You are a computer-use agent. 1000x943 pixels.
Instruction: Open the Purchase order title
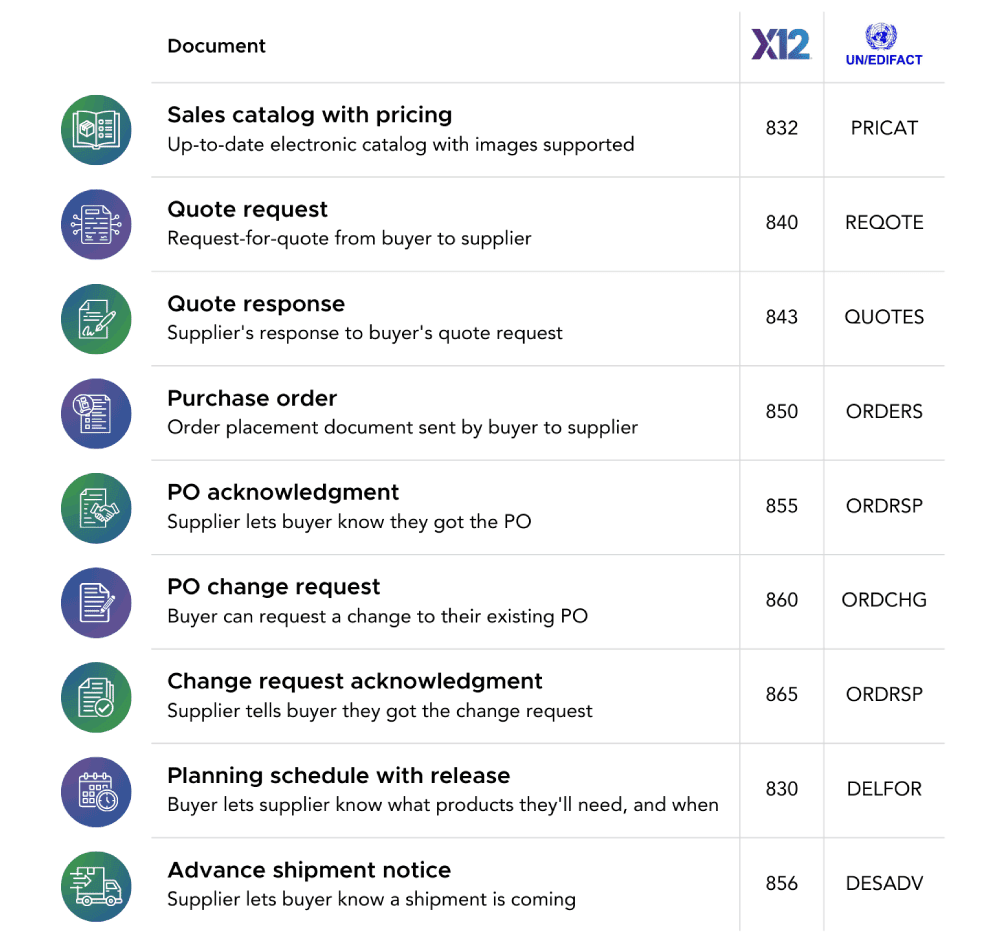click(x=252, y=398)
